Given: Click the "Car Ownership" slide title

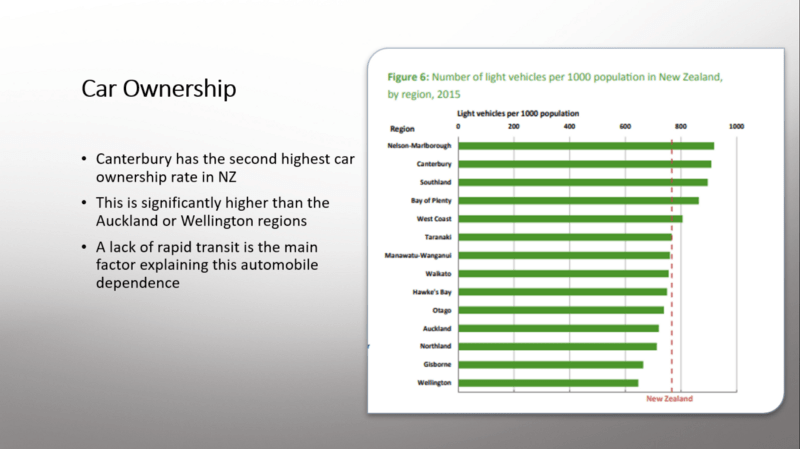Looking at the screenshot, I should pos(158,90).
